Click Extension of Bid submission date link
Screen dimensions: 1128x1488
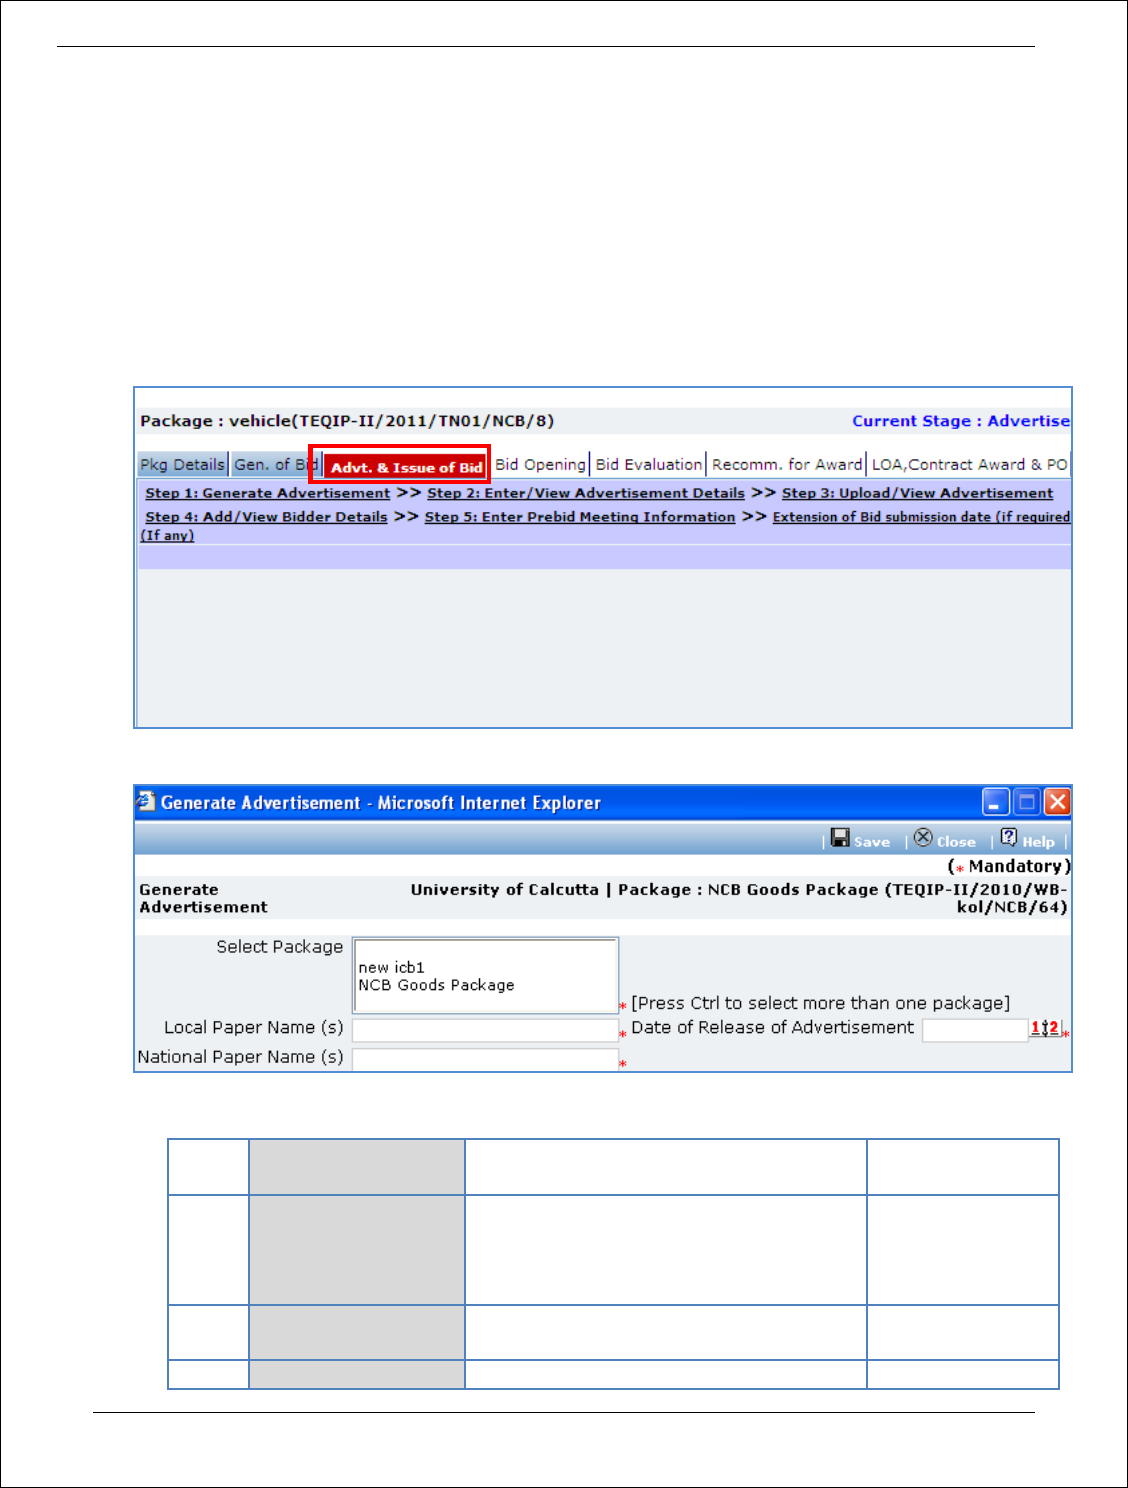tap(921, 517)
